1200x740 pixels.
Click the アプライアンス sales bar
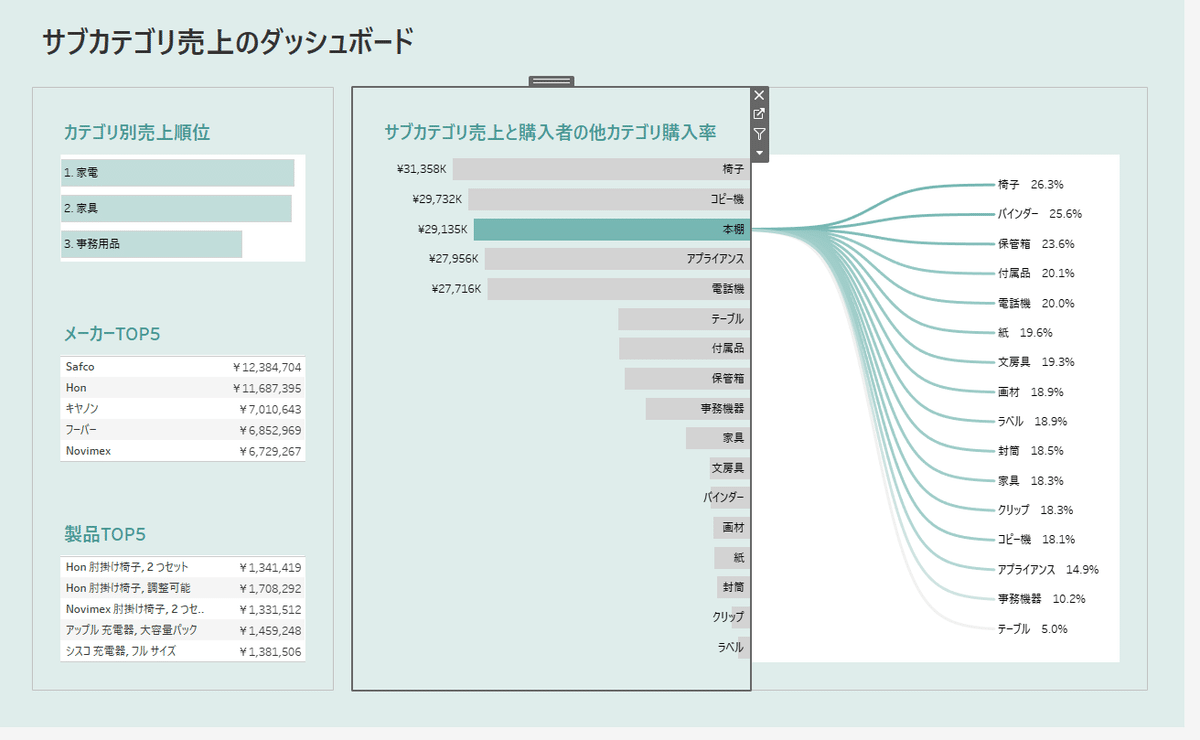point(616,259)
